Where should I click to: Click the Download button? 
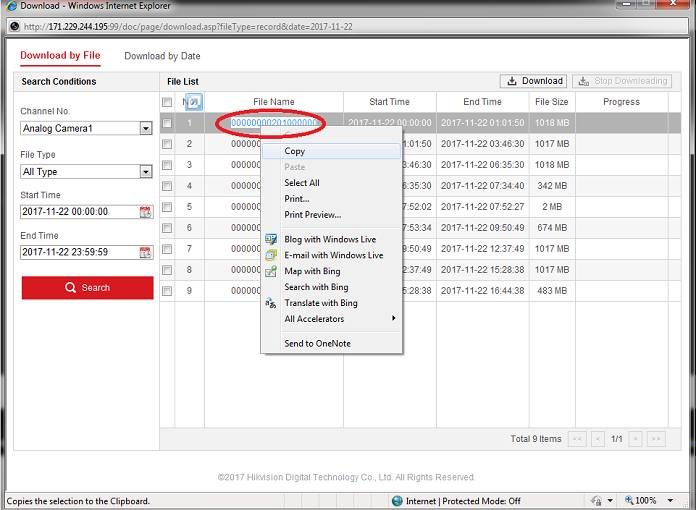coord(534,81)
